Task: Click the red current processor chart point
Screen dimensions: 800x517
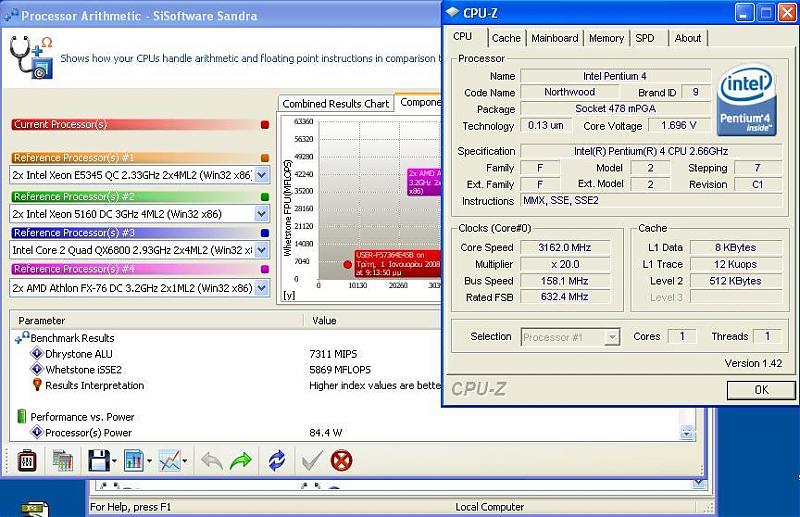Action: (x=347, y=264)
